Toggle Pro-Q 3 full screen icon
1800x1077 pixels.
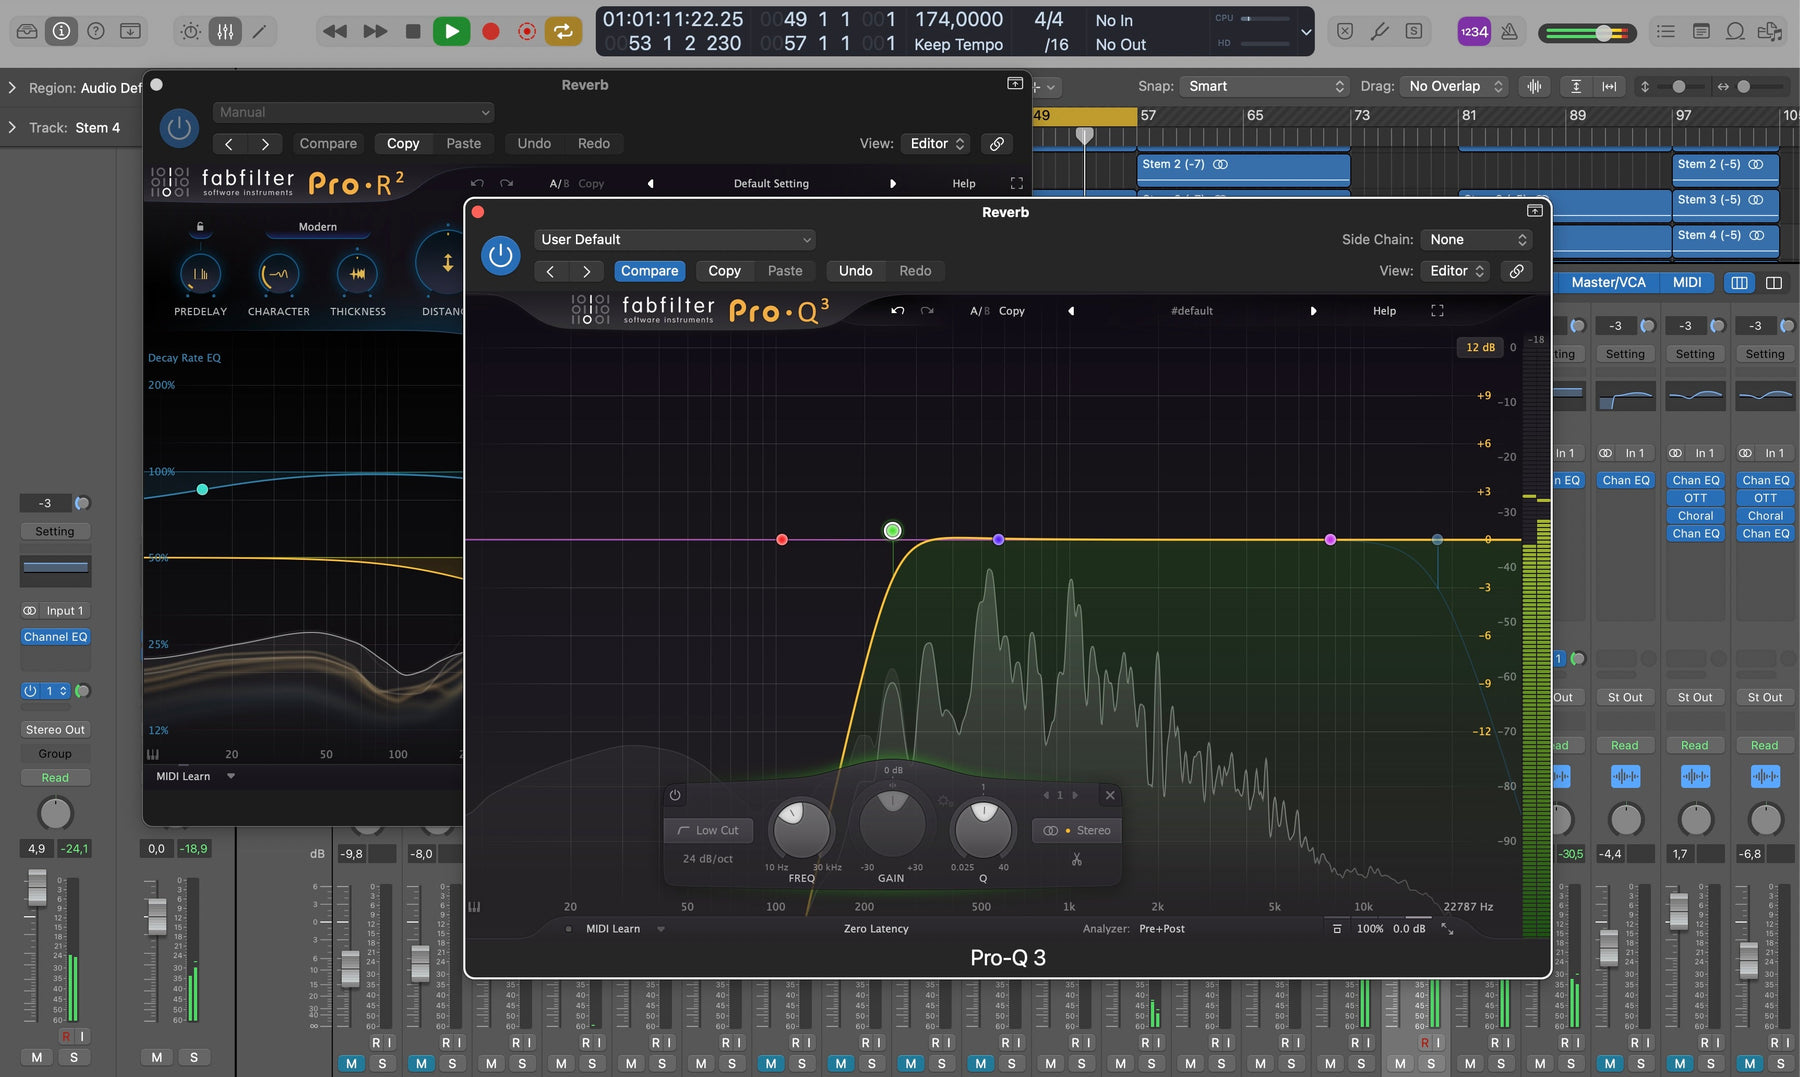pyautogui.click(x=1437, y=311)
